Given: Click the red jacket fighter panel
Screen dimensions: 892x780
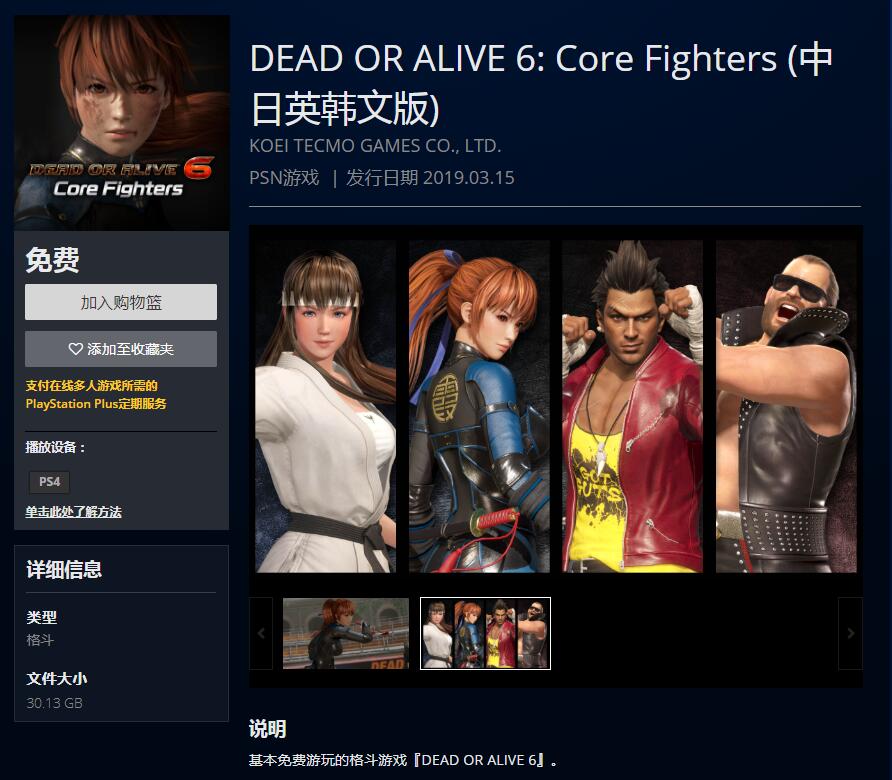Looking at the screenshot, I should pos(633,406).
